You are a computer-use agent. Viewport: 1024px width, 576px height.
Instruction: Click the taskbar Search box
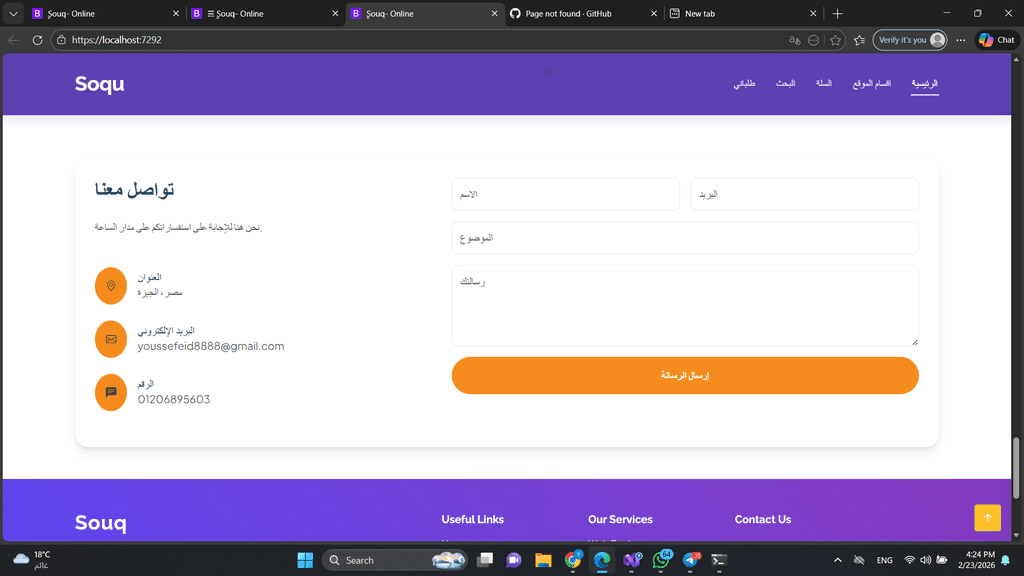394,560
